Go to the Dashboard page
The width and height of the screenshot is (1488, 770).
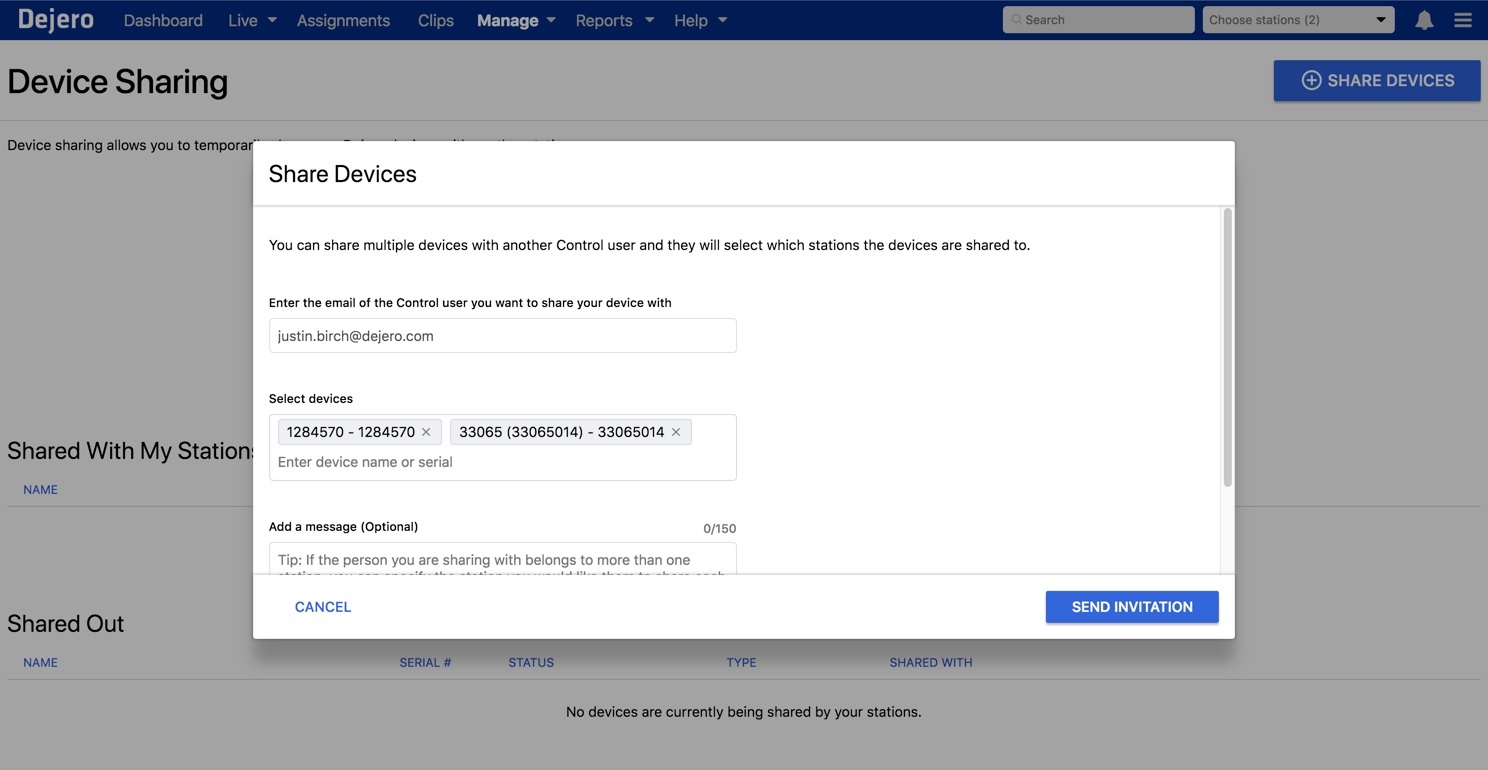point(163,20)
